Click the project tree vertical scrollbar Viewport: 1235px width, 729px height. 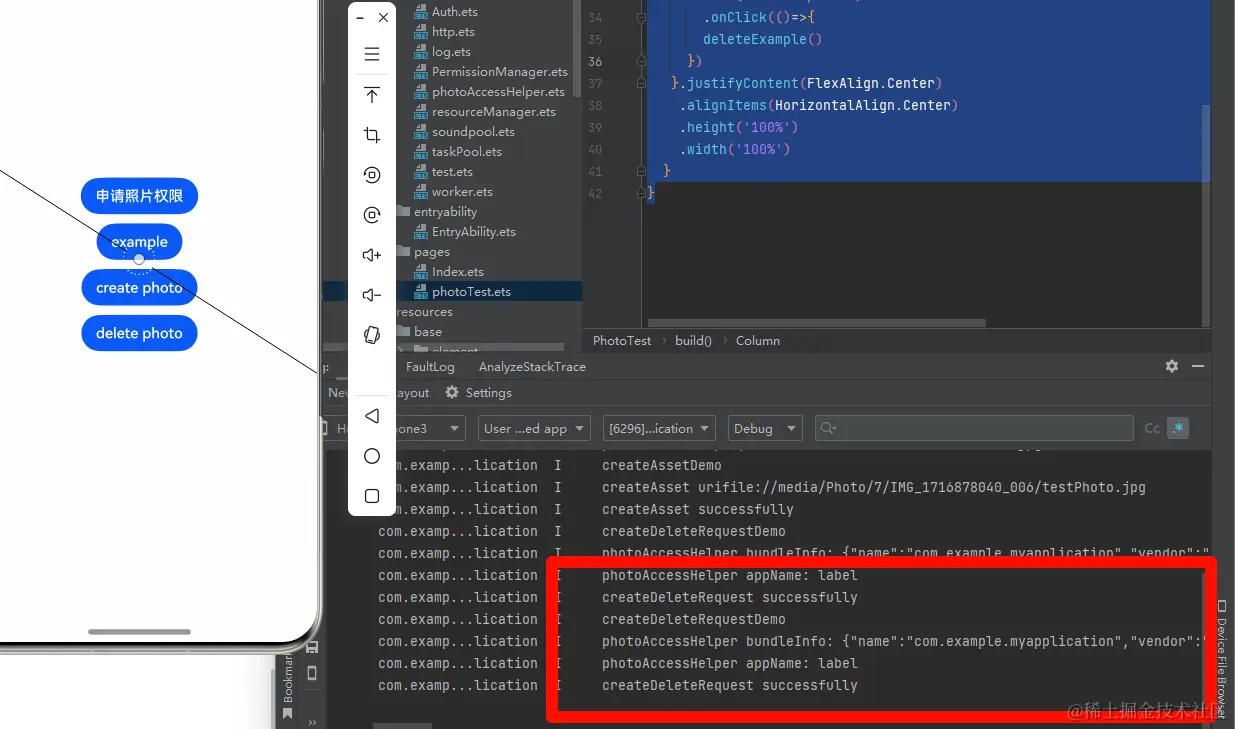(x=577, y=50)
